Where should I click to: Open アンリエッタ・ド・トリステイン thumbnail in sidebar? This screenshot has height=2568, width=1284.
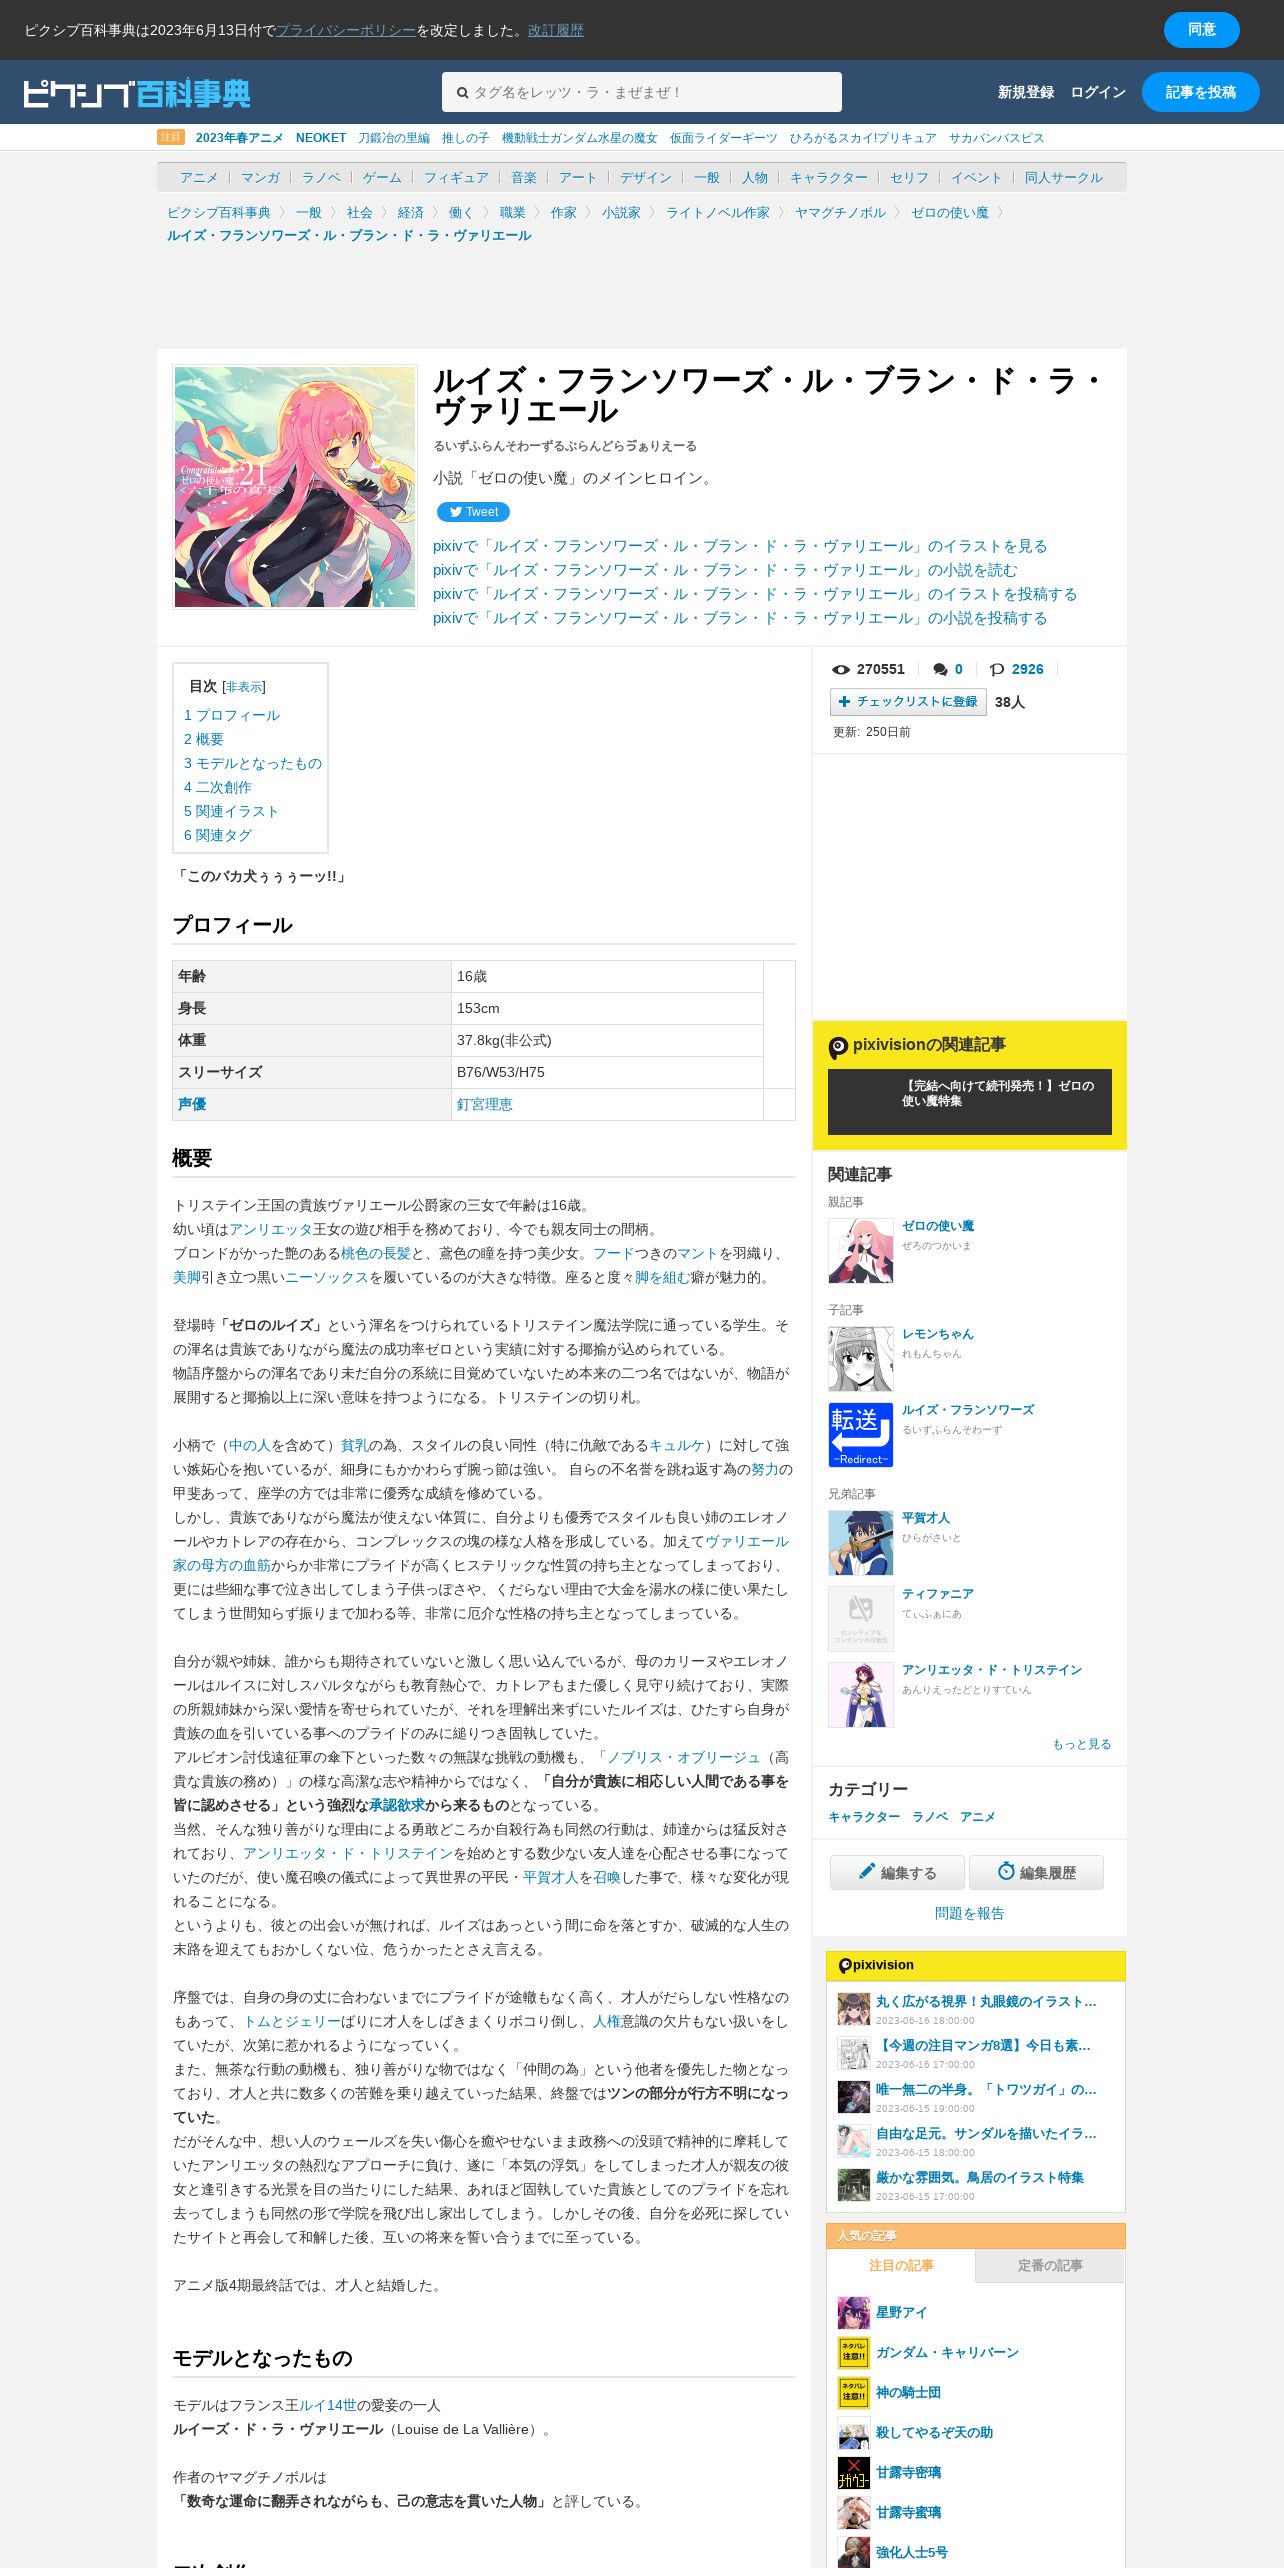pos(860,1695)
